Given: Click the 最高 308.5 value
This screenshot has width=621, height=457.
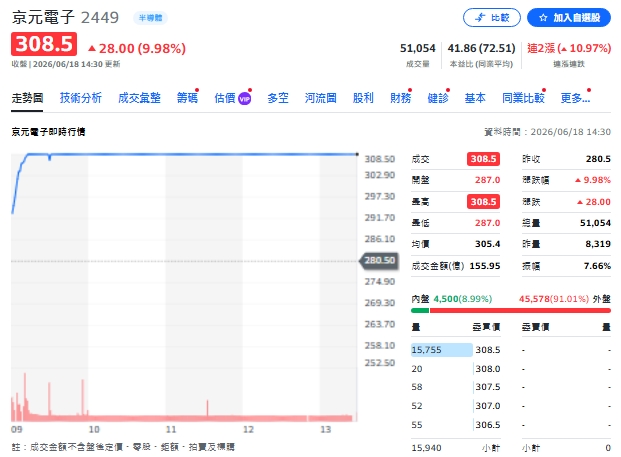Looking at the screenshot, I should click(483, 202).
